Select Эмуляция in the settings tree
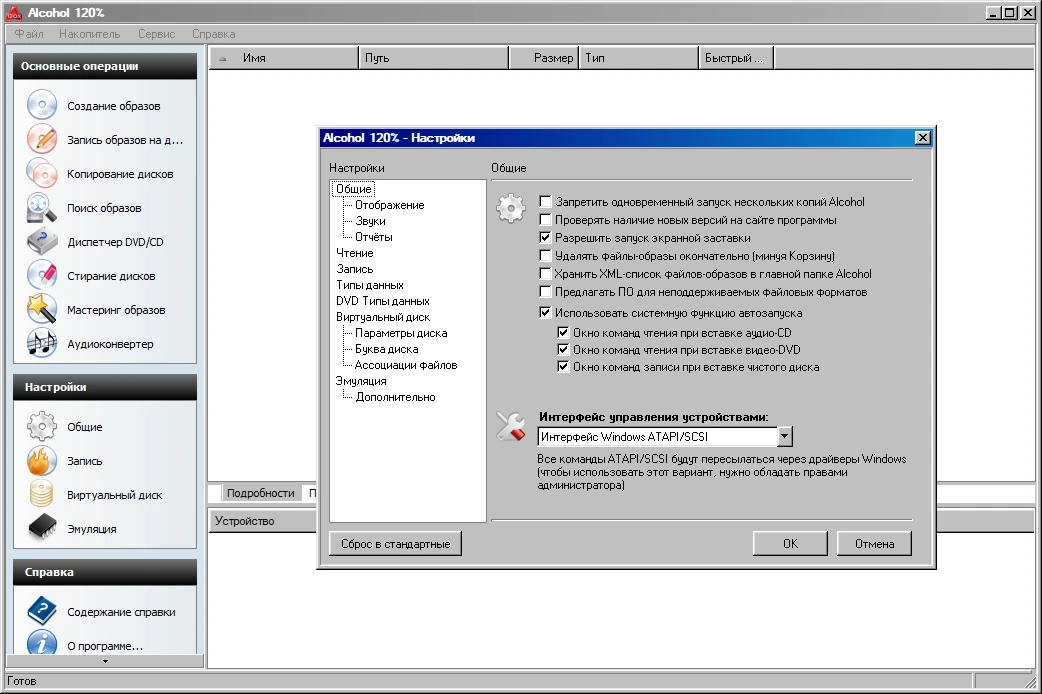Image resolution: width=1042 pixels, height=694 pixels. coord(361,380)
